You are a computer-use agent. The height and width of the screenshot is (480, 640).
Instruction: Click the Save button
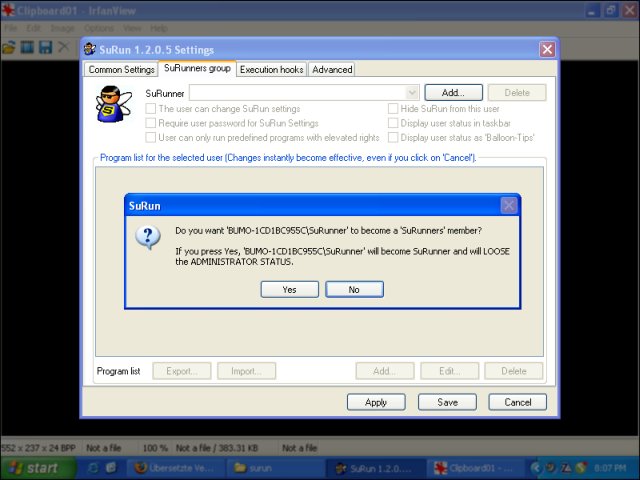447,402
